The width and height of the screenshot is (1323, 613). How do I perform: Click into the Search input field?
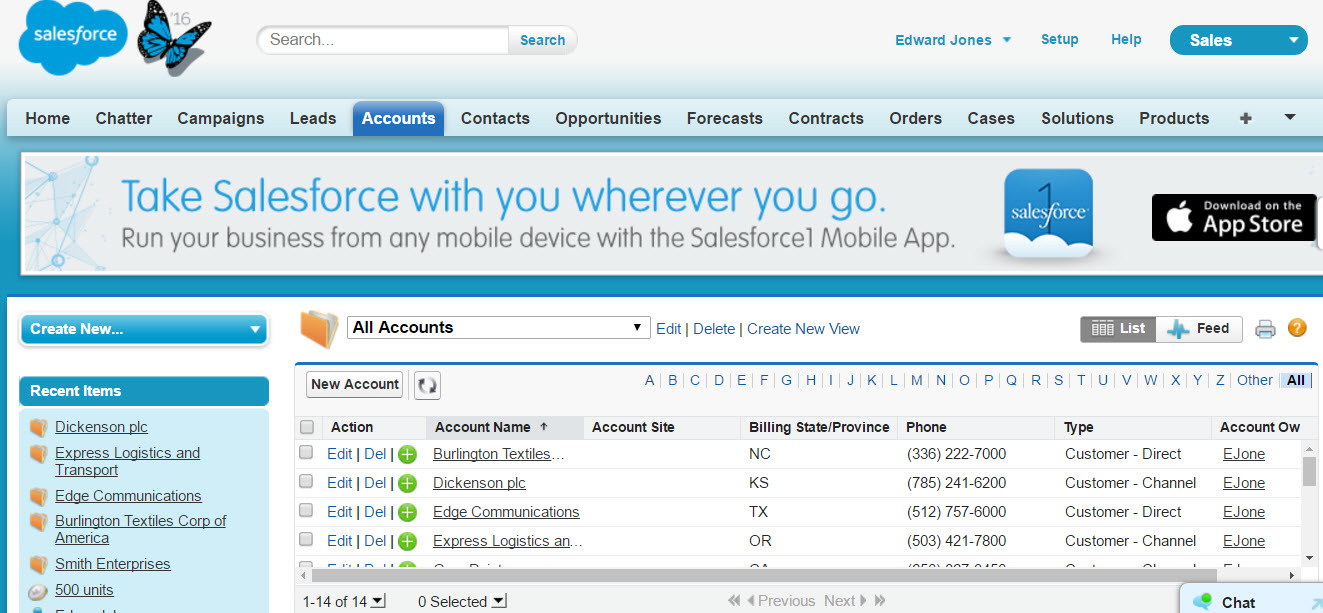pos(384,40)
